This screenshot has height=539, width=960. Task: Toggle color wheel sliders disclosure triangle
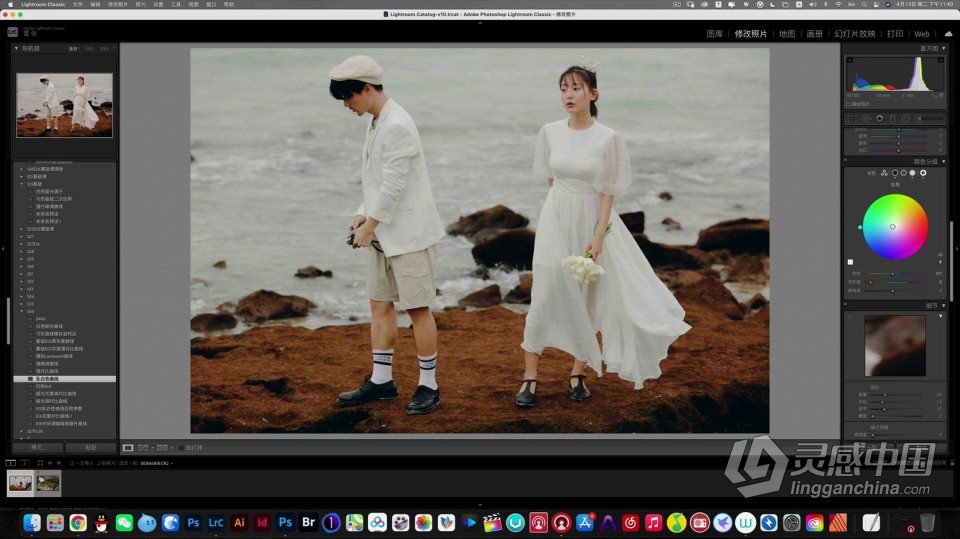click(x=940, y=262)
